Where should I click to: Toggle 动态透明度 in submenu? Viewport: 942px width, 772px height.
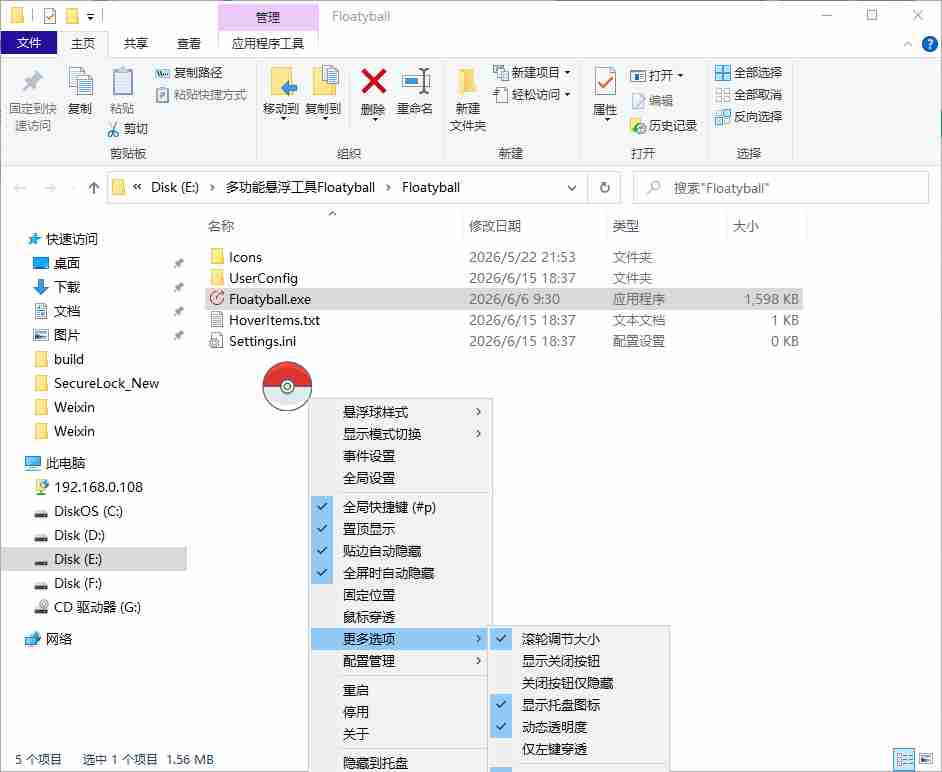click(579, 727)
